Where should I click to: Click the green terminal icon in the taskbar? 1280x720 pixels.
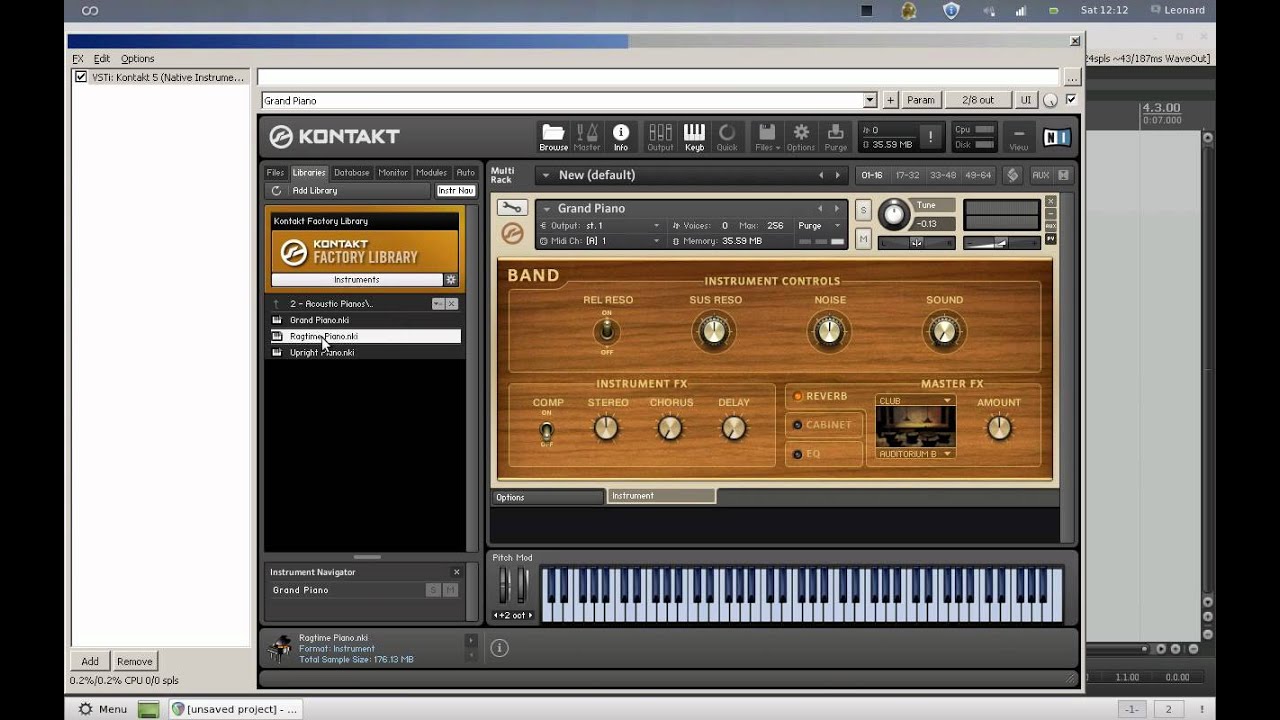(148, 709)
